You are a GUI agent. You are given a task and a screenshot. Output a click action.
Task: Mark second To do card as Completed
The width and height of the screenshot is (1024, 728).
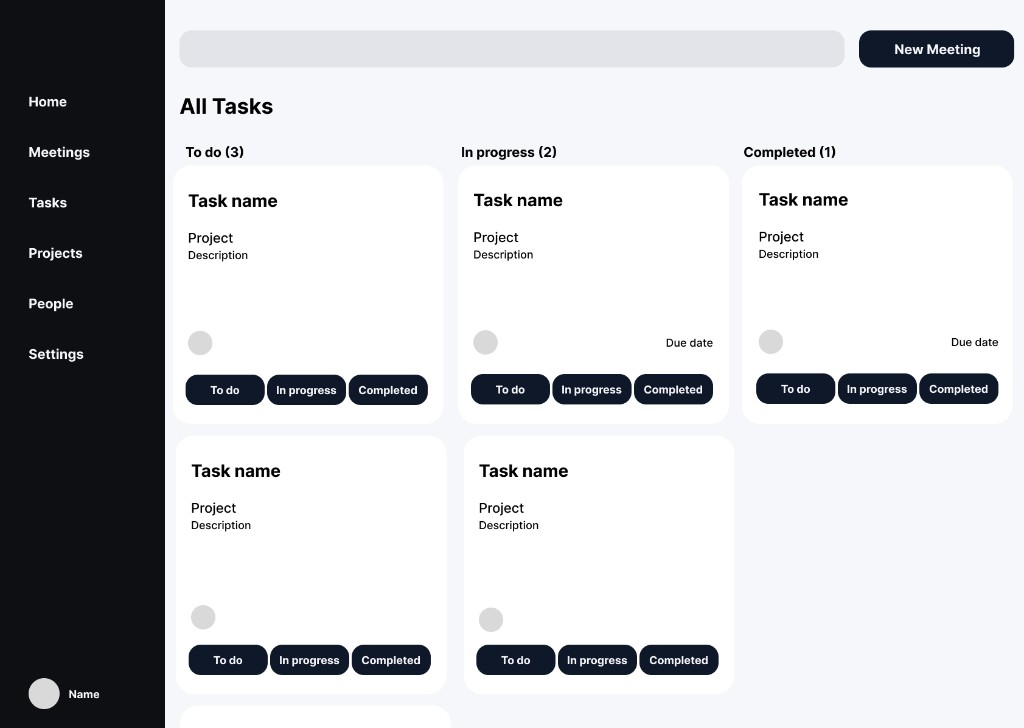coord(391,660)
